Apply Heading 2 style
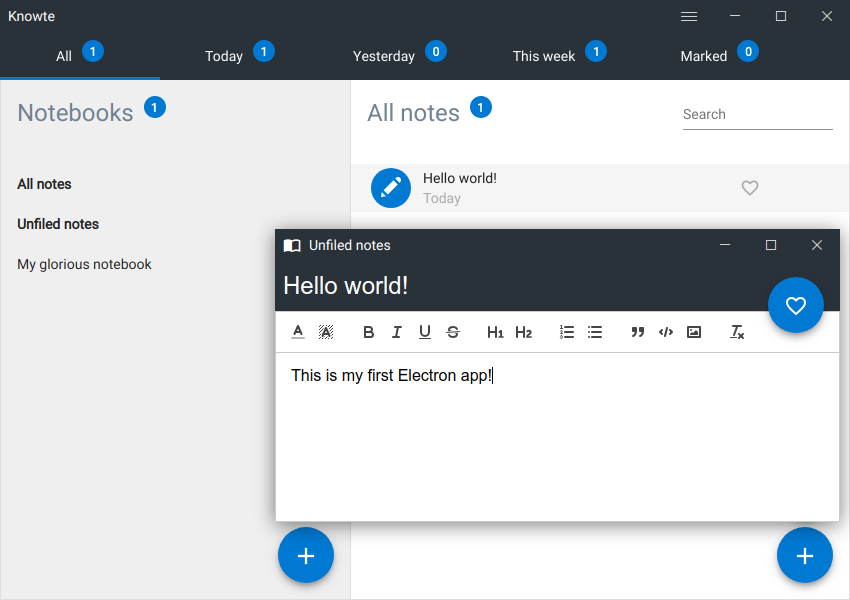This screenshot has height=600, width=850. click(x=523, y=332)
